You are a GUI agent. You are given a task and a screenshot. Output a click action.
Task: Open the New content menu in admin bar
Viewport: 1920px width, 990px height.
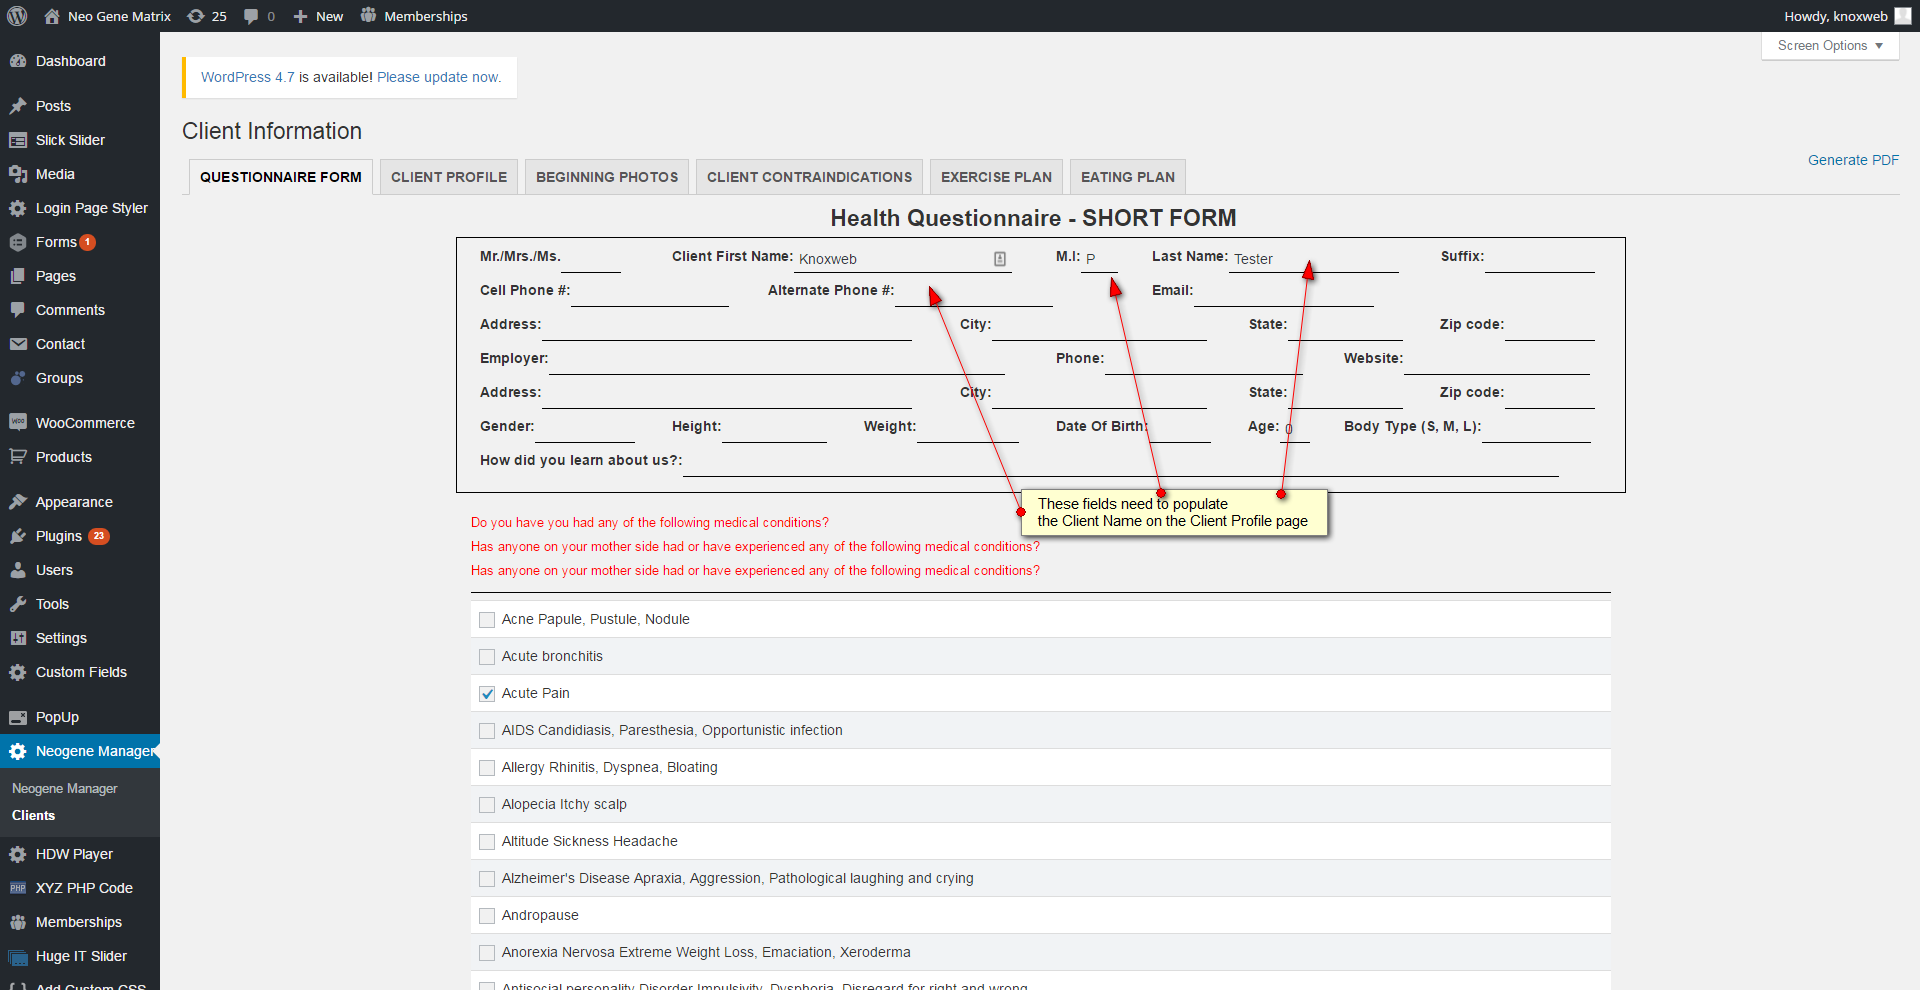coord(318,16)
